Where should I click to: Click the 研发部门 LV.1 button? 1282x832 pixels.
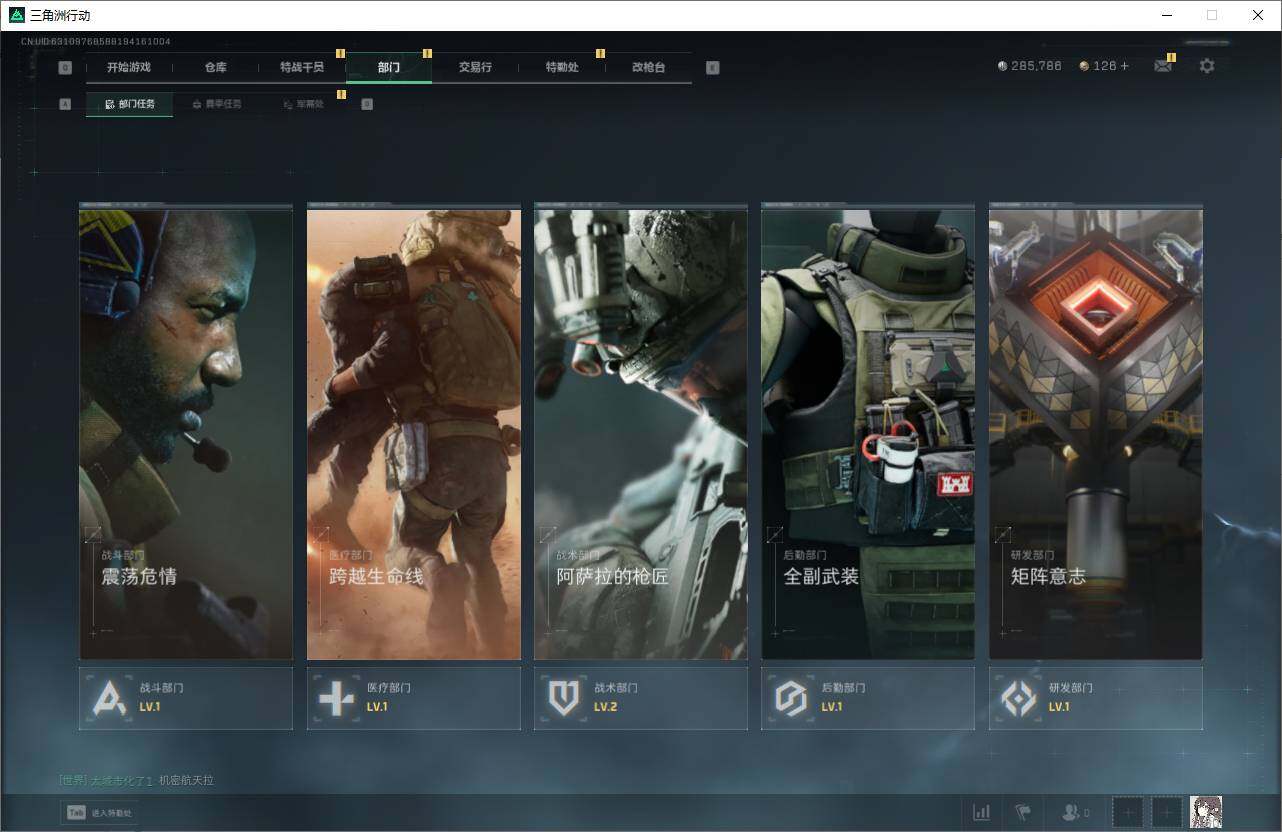1095,698
